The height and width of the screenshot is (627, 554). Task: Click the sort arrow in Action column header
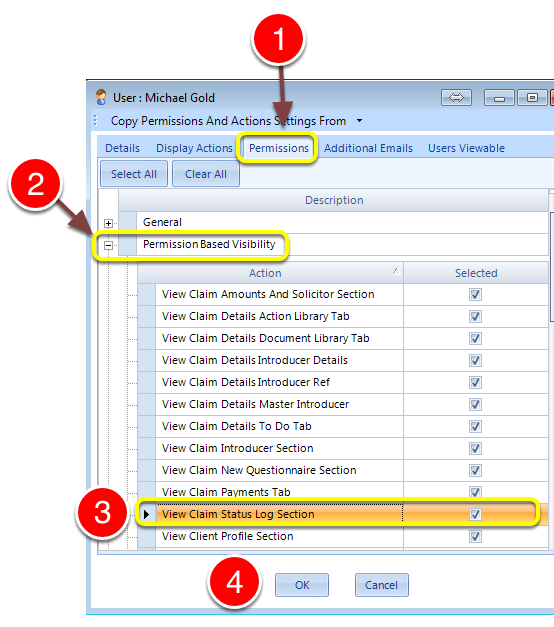click(x=396, y=272)
